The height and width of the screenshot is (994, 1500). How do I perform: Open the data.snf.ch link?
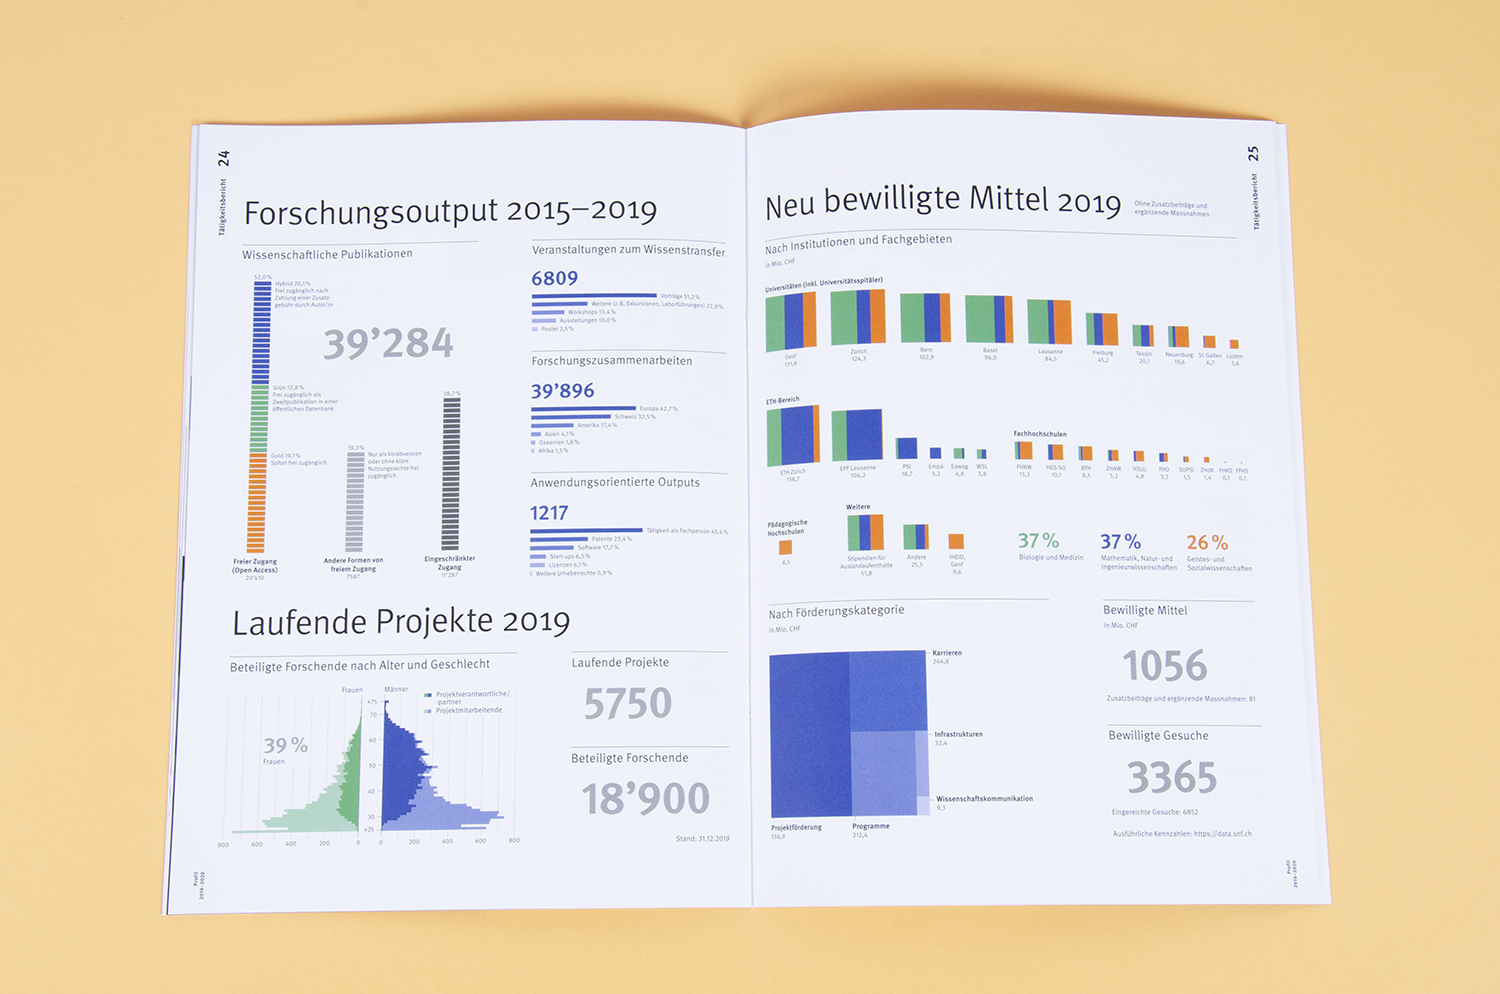pos(1222,833)
